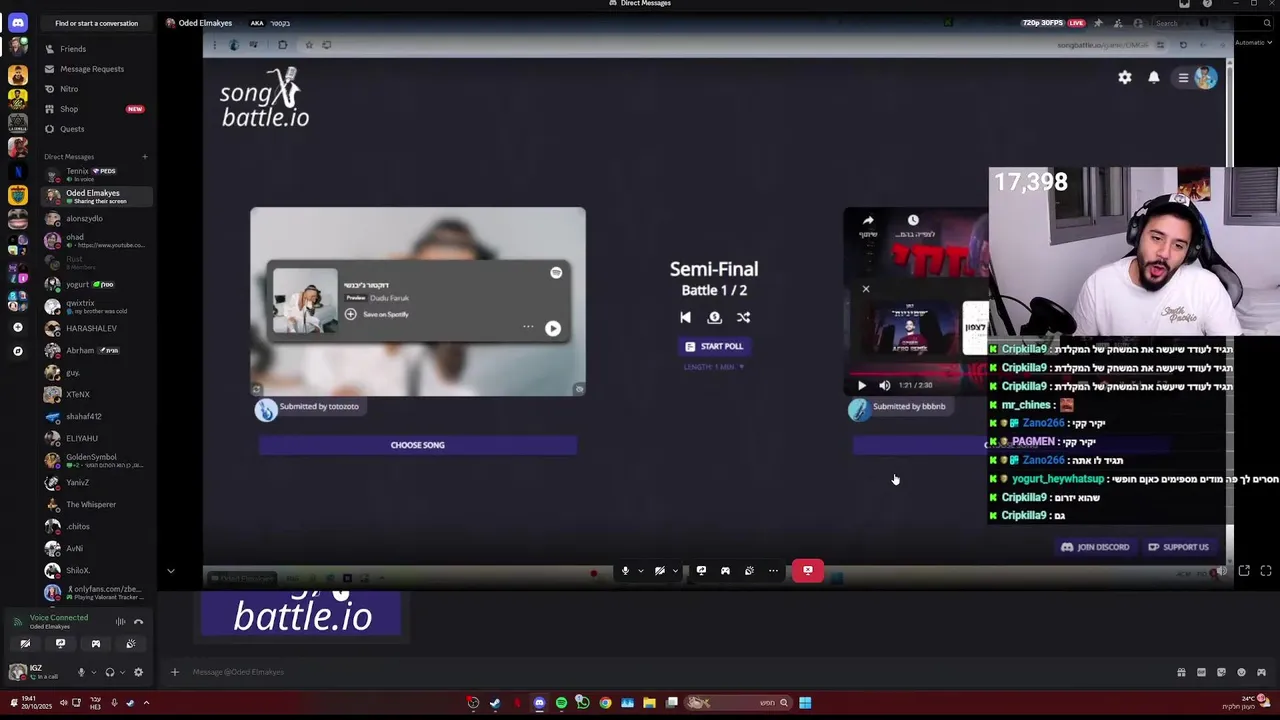Image resolution: width=1280 pixels, height=720 pixels.
Task: Open soundboard from call control bar
Action: point(749,571)
